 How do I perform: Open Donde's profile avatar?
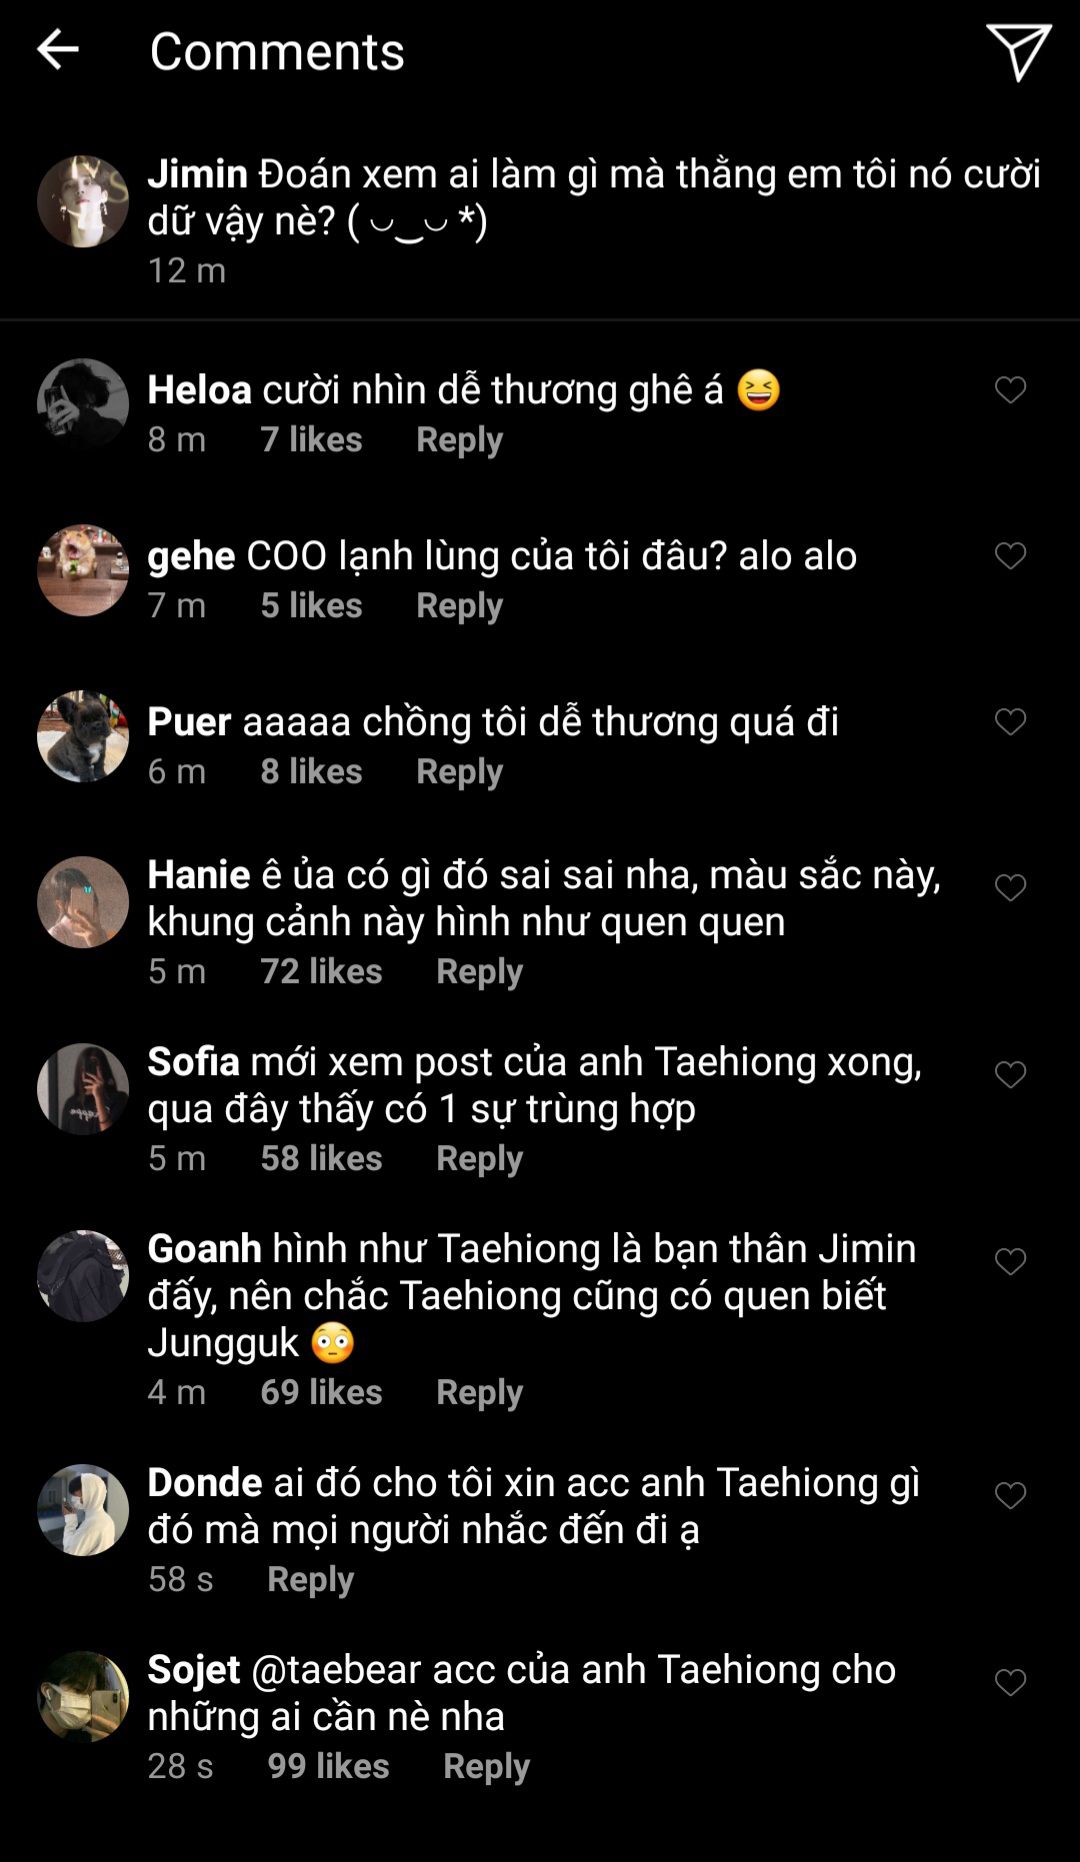pos(83,1510)
